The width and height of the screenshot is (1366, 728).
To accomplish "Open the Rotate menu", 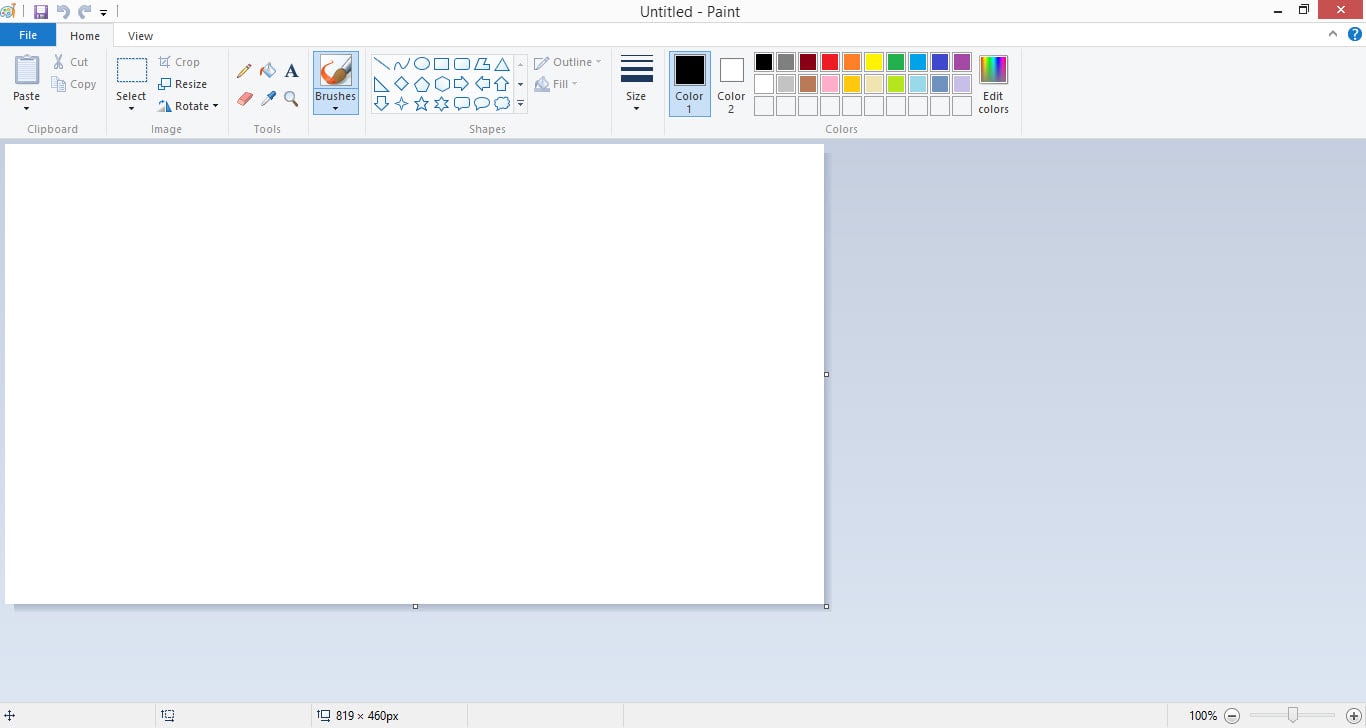I will coord(189,106).
